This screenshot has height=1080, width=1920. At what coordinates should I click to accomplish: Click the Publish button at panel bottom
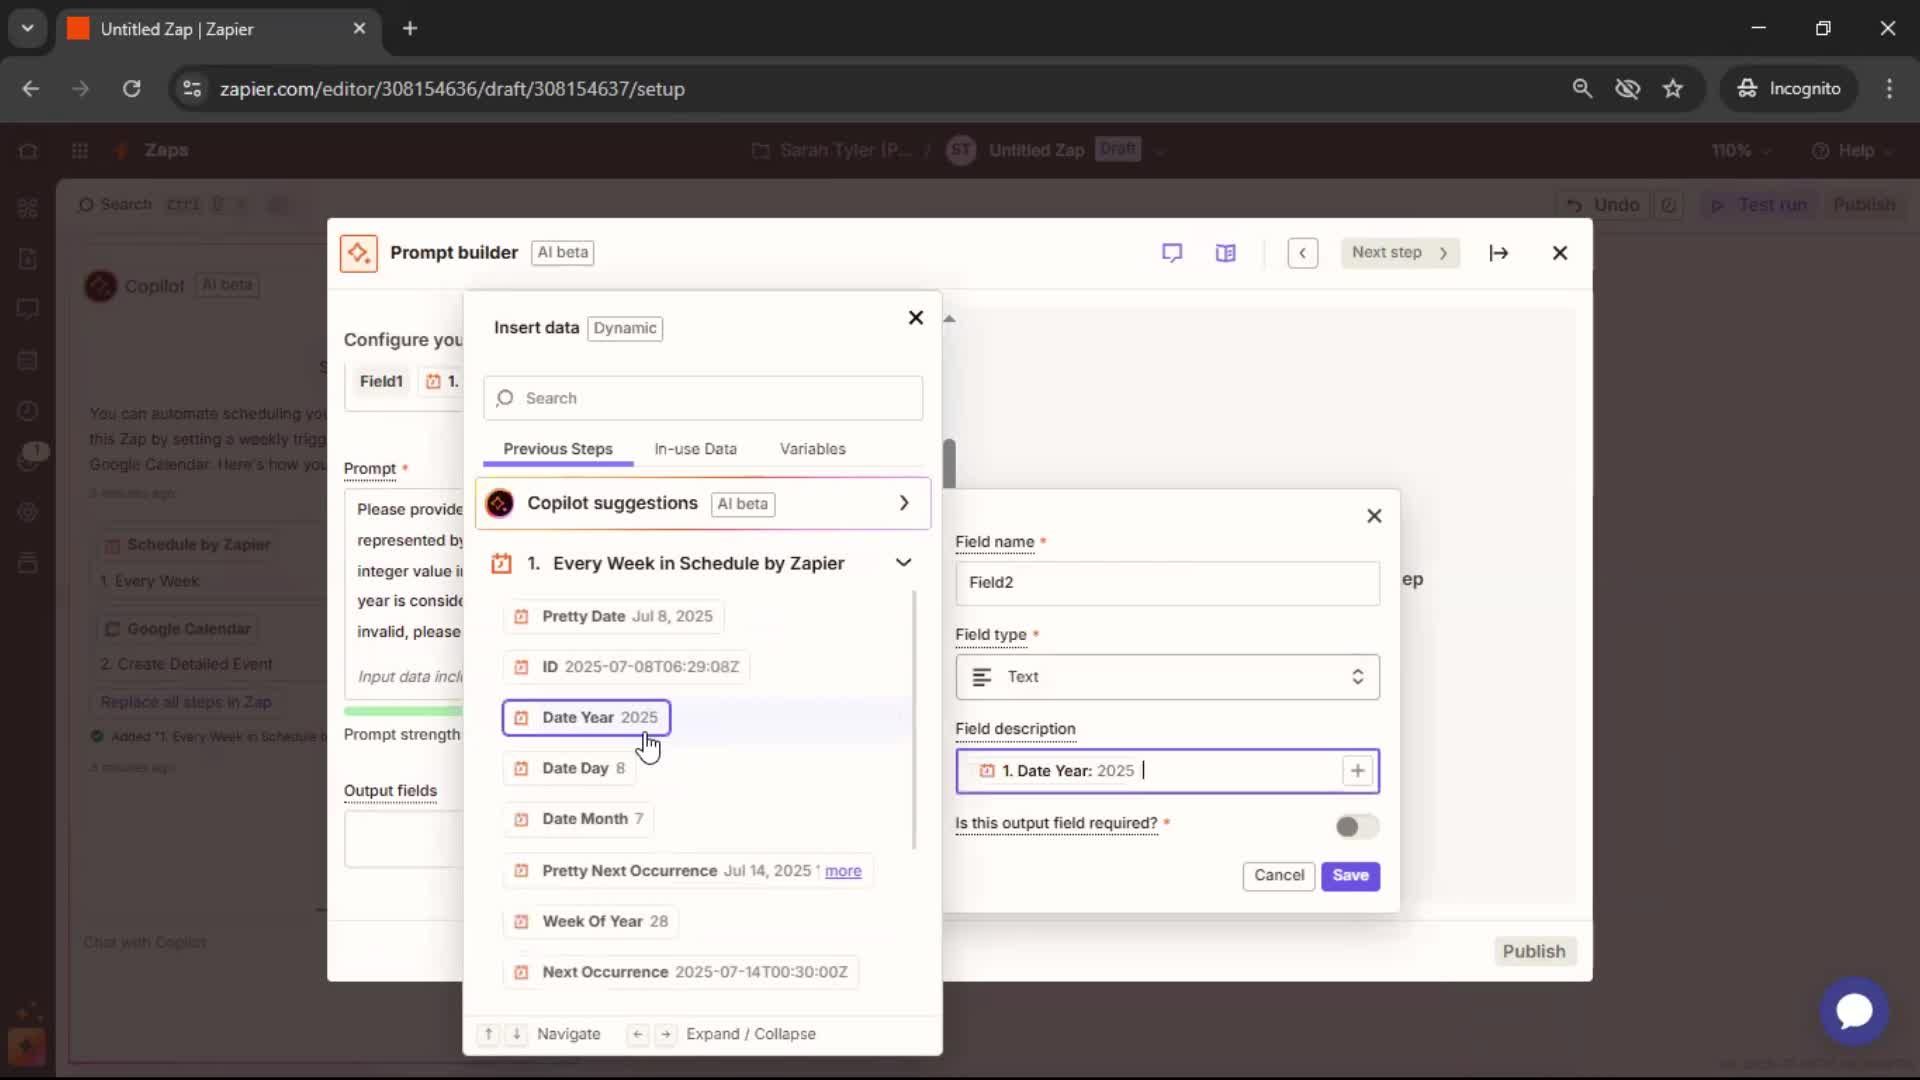(1534, 951)
